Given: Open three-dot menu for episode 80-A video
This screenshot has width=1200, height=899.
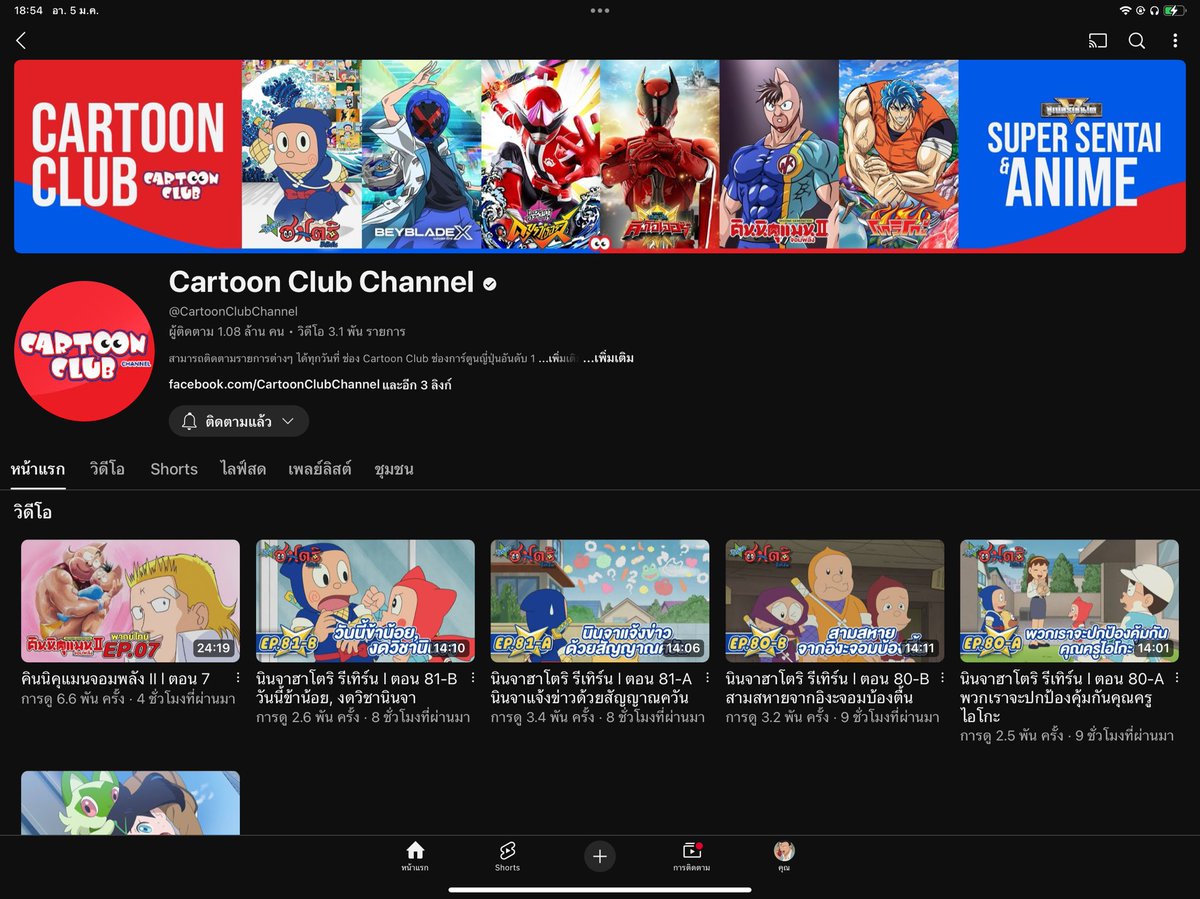Looking at the screenshot, I should 1177,678.
